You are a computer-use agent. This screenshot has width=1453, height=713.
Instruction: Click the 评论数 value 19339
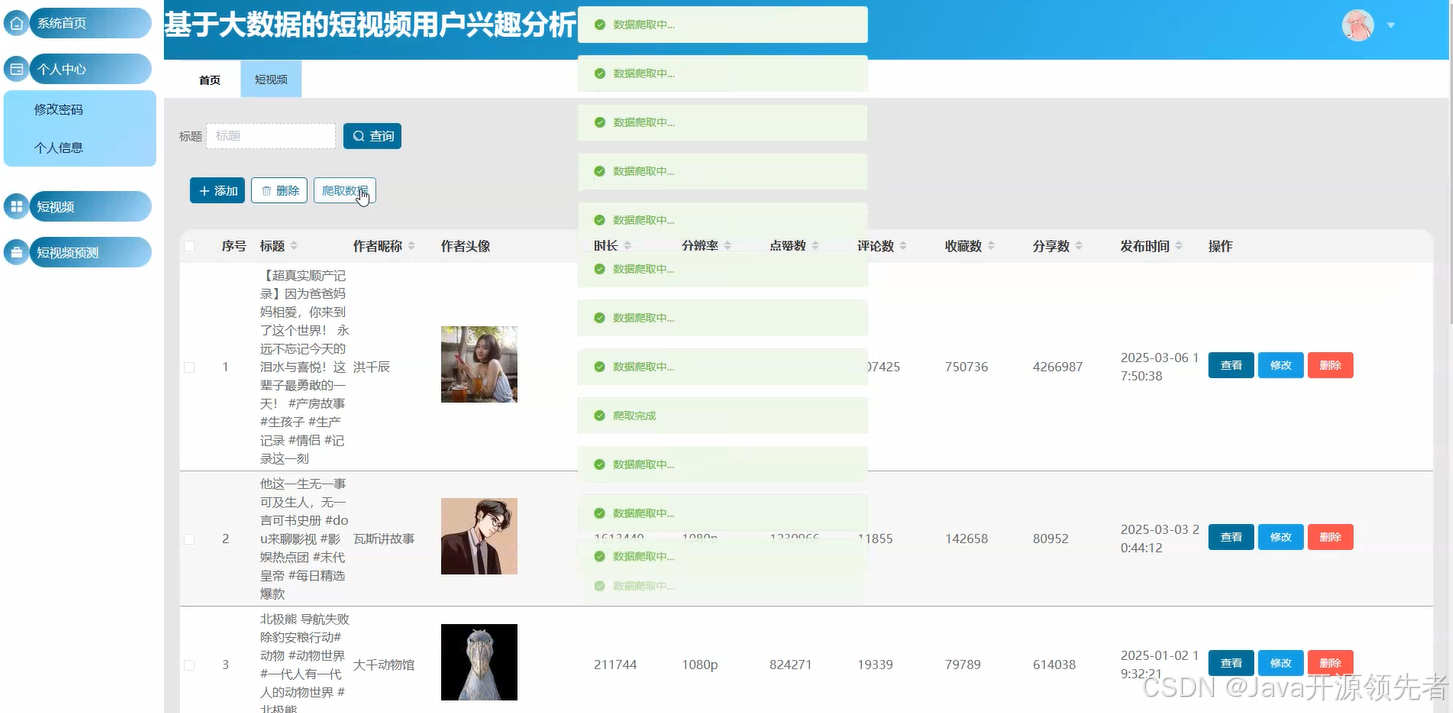(x=875, y=665)
